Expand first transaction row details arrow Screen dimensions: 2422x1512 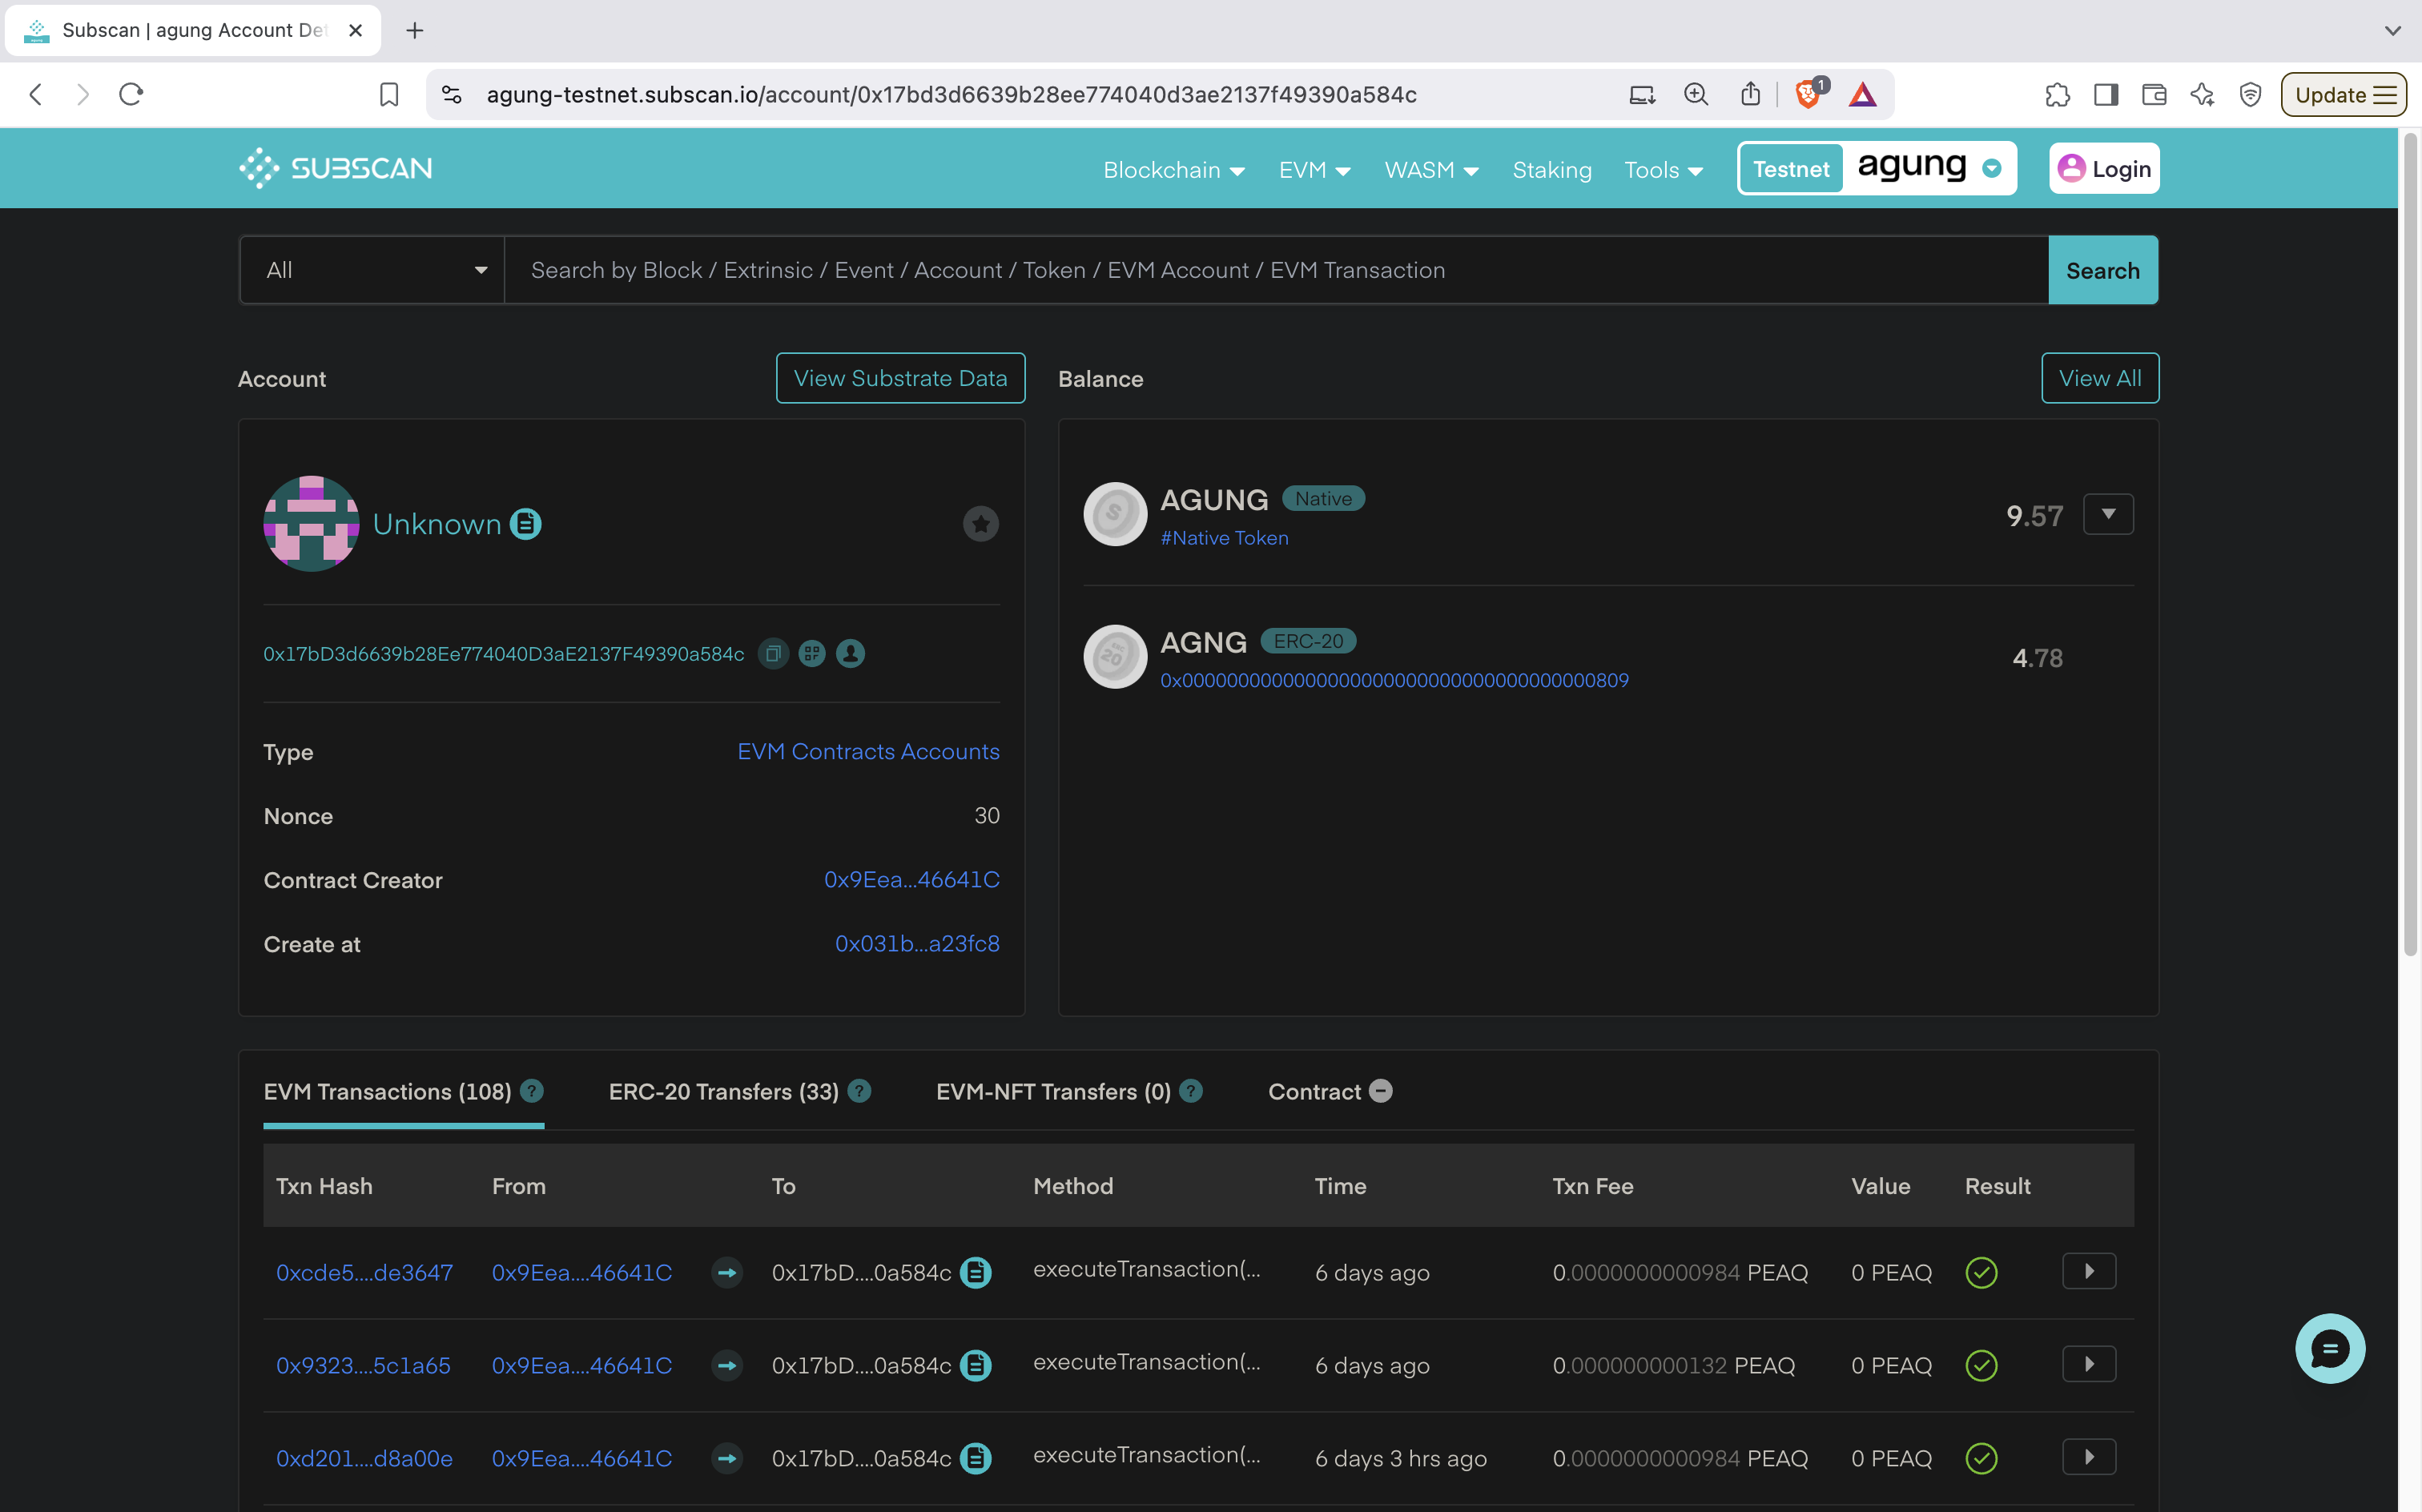tap(2089, 1272)
